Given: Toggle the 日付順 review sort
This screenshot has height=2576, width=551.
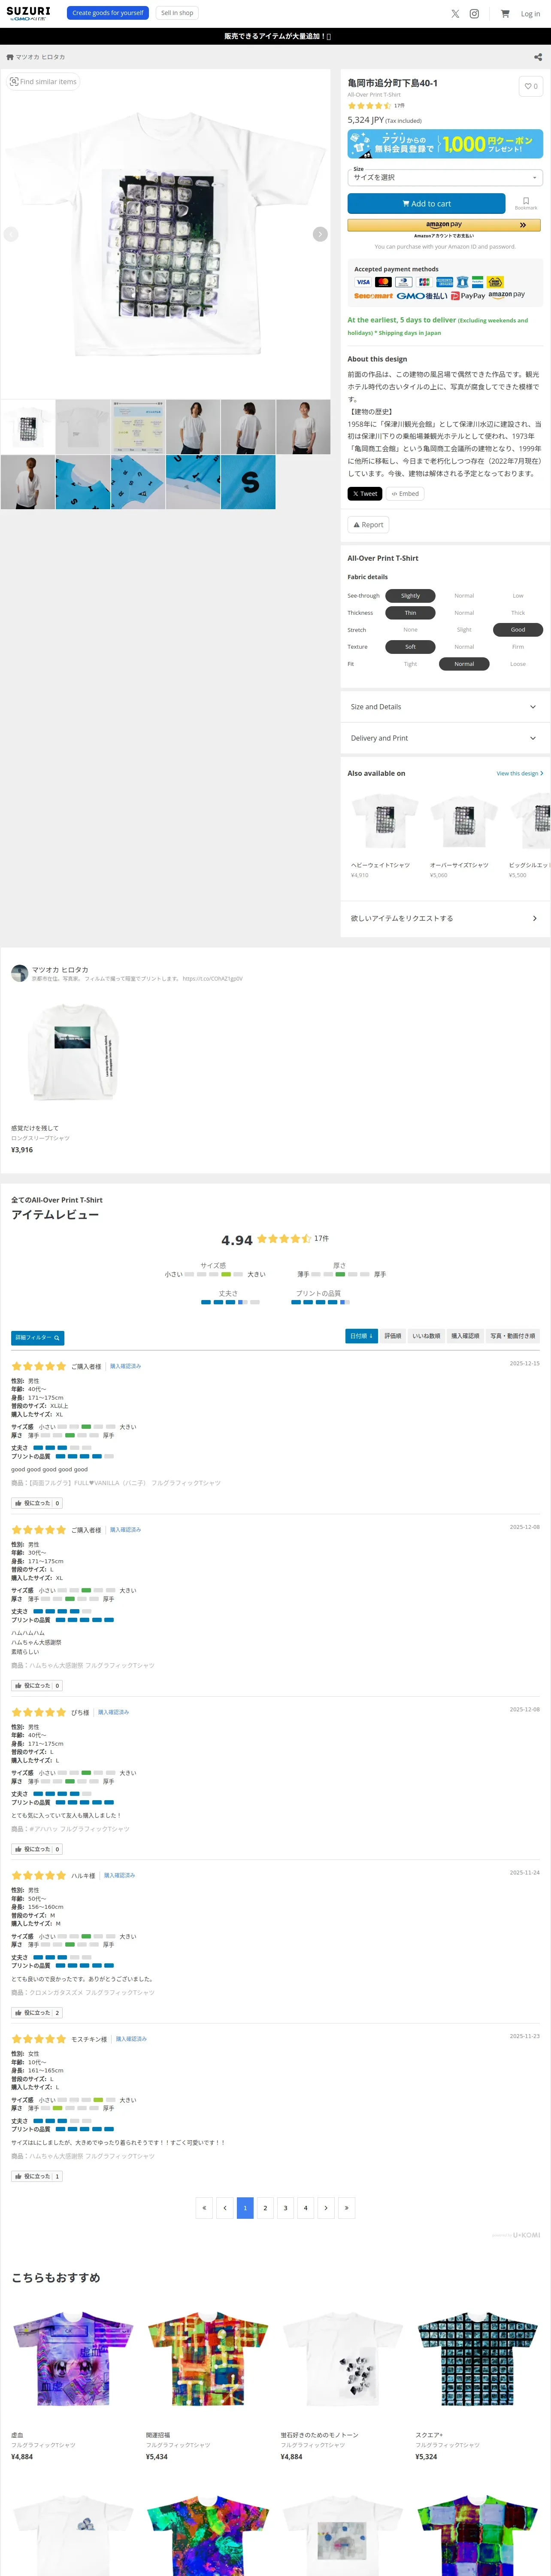Looking at the screenshot, I should coord(361,1336).
